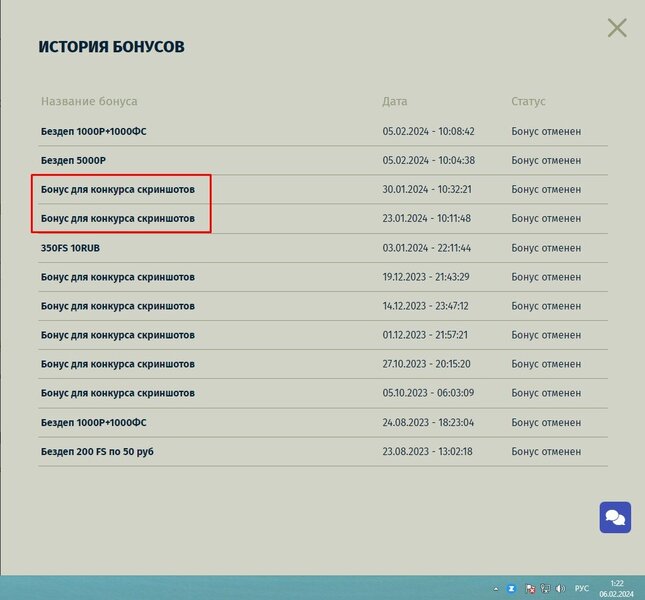Click the 'Статус' column header
The image size is (645, 600).
point(528,102)
